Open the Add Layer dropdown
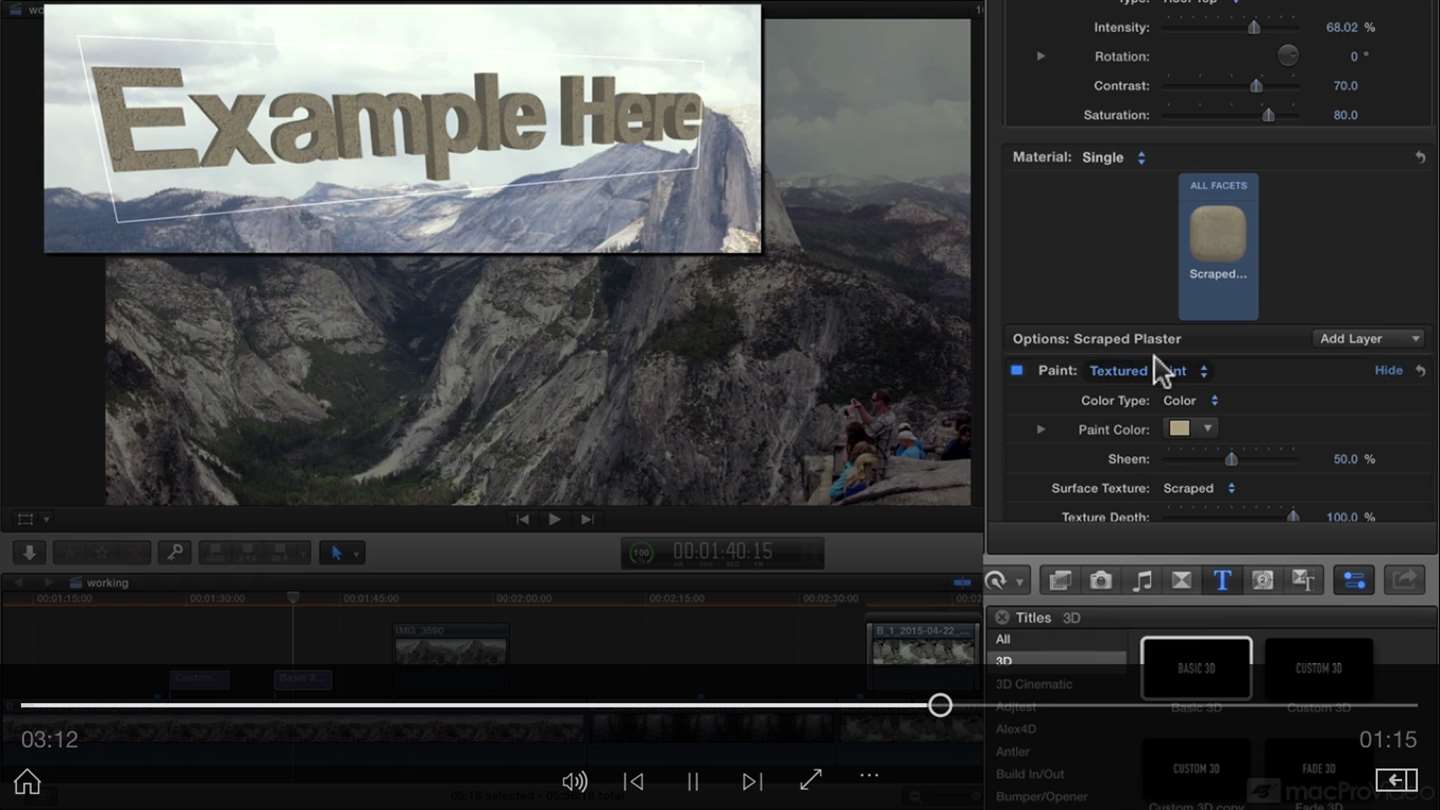 [x=1369, y=339]
